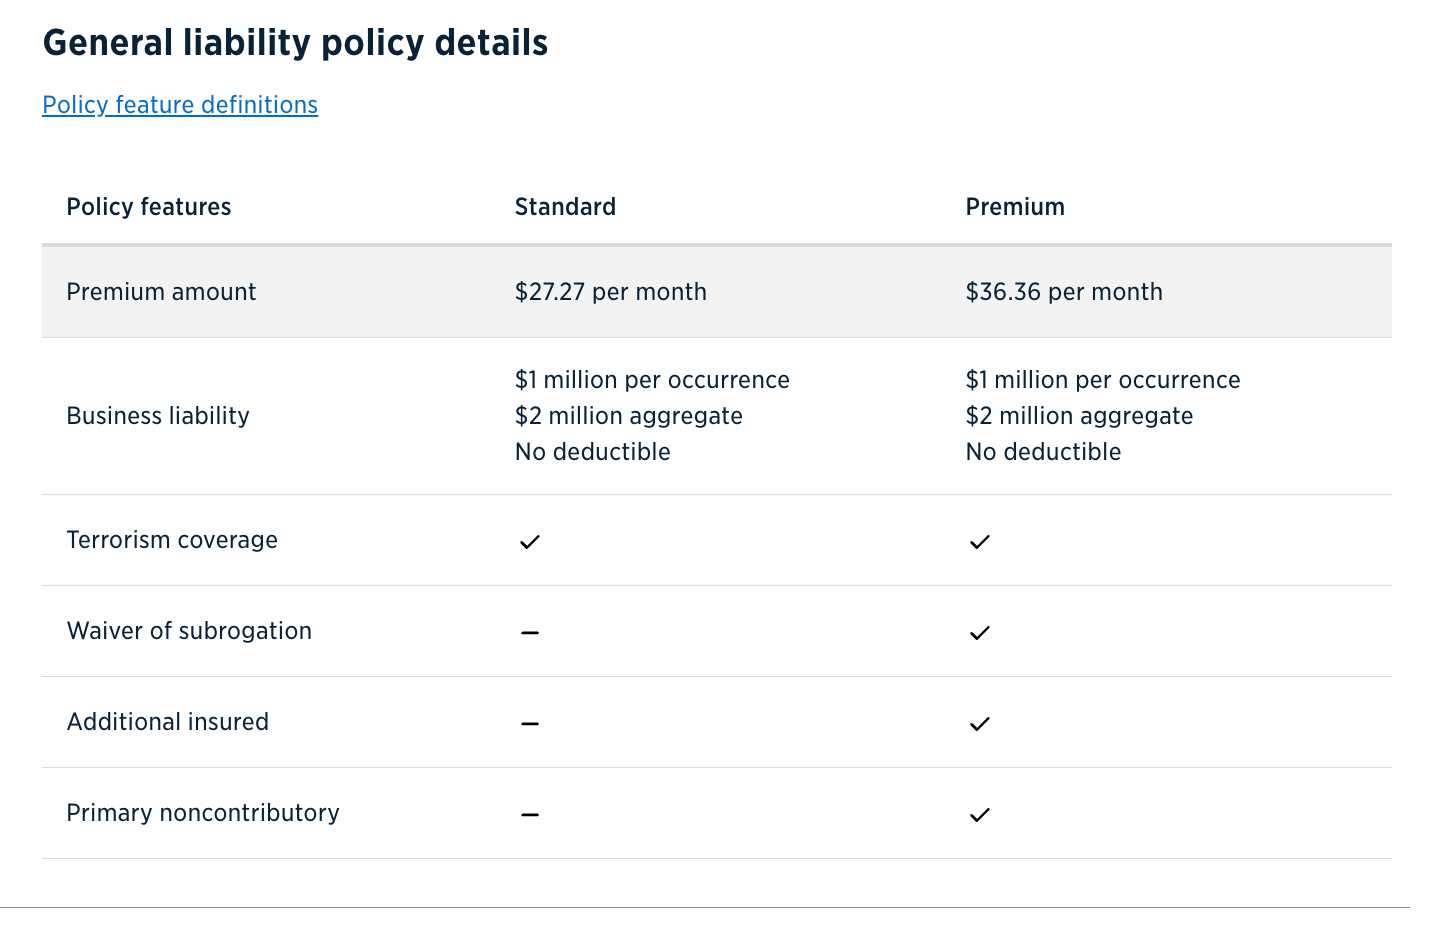The image size is (1440, 934).
Task: Click Standard Primary noncontributory dash icon
Action: pos(530,815)
